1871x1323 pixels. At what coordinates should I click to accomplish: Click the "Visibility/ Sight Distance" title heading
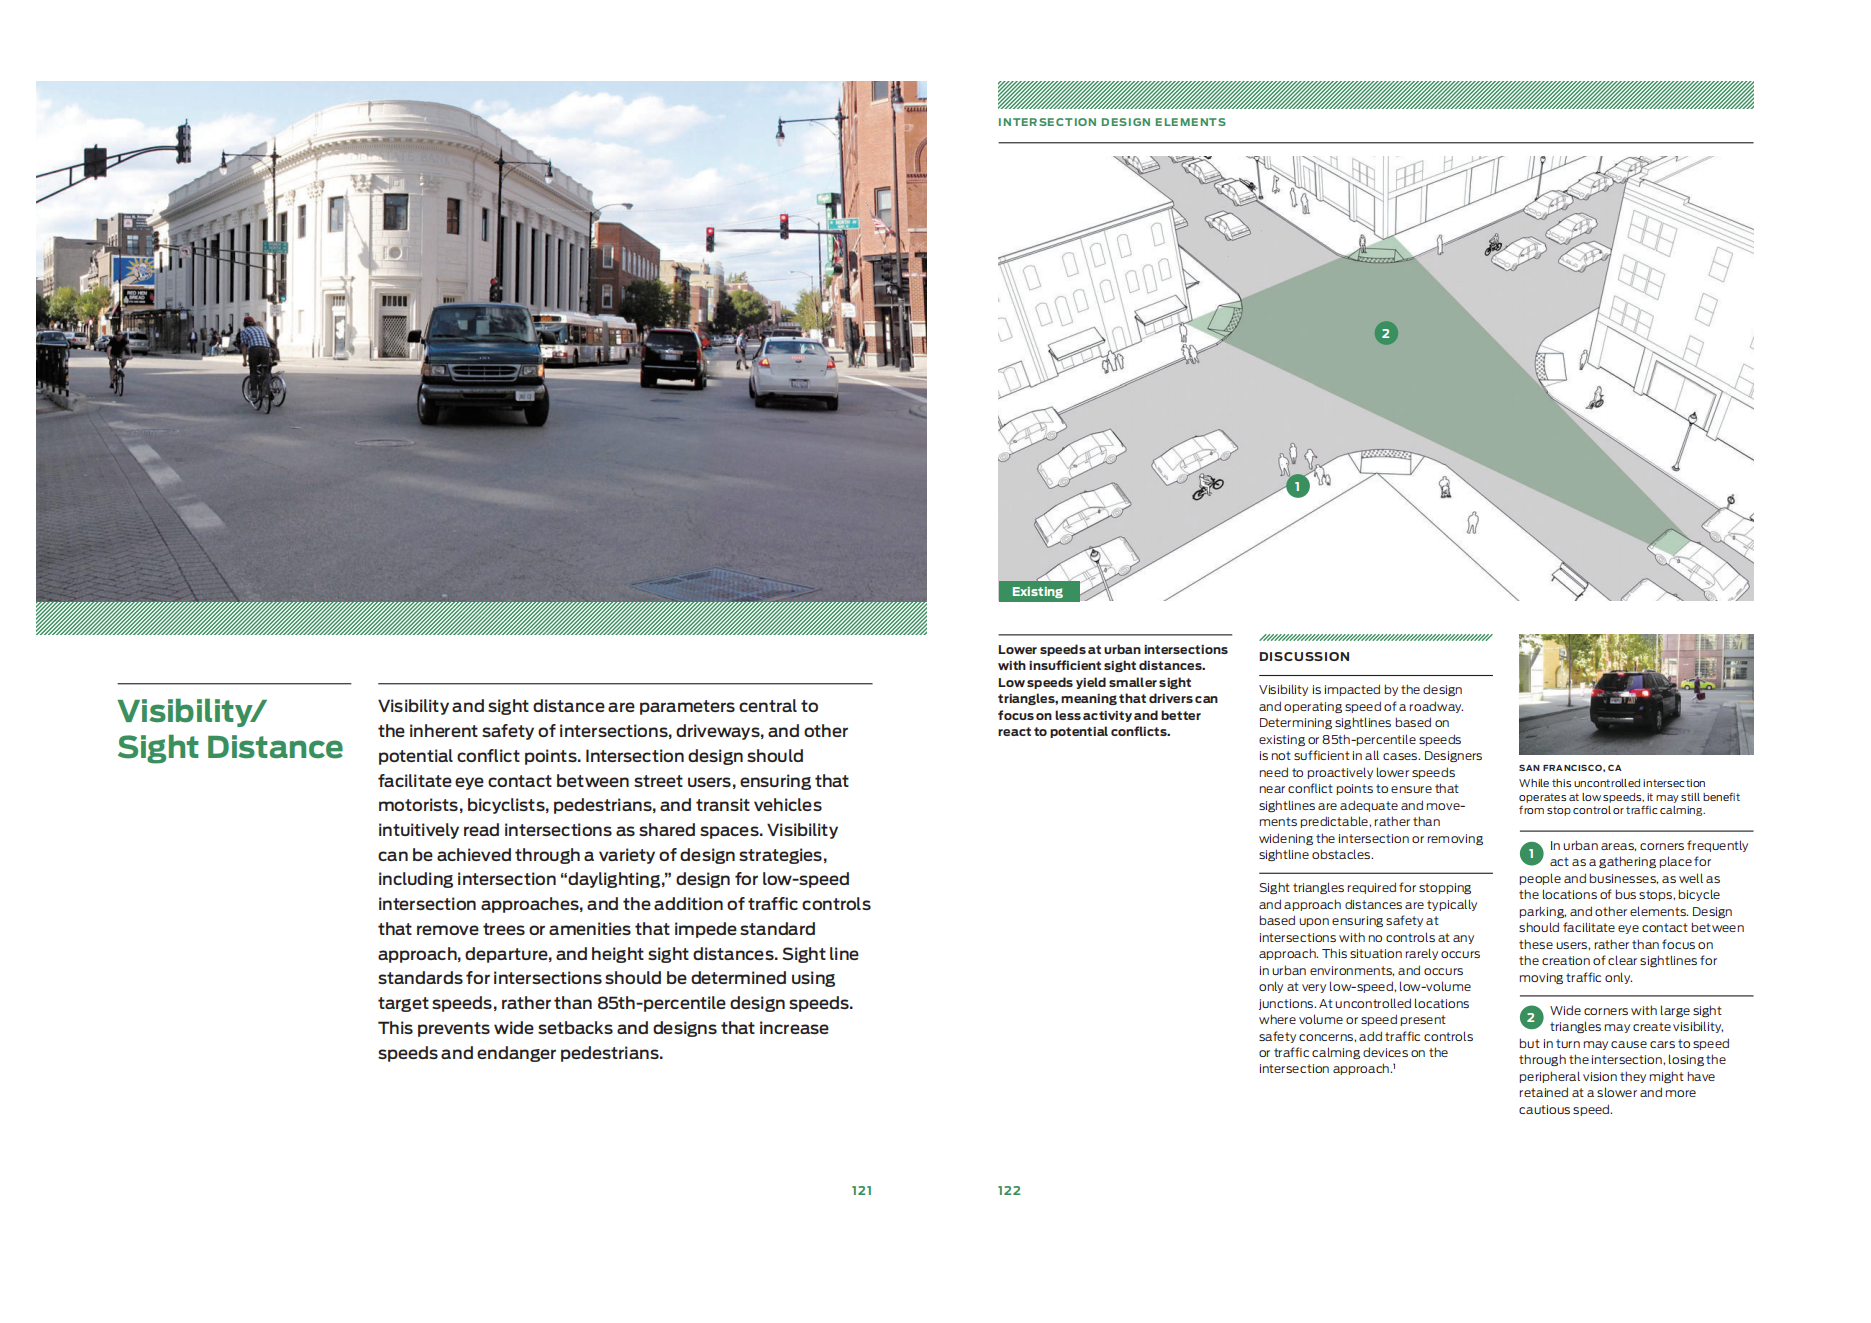[x=229, y=729]
